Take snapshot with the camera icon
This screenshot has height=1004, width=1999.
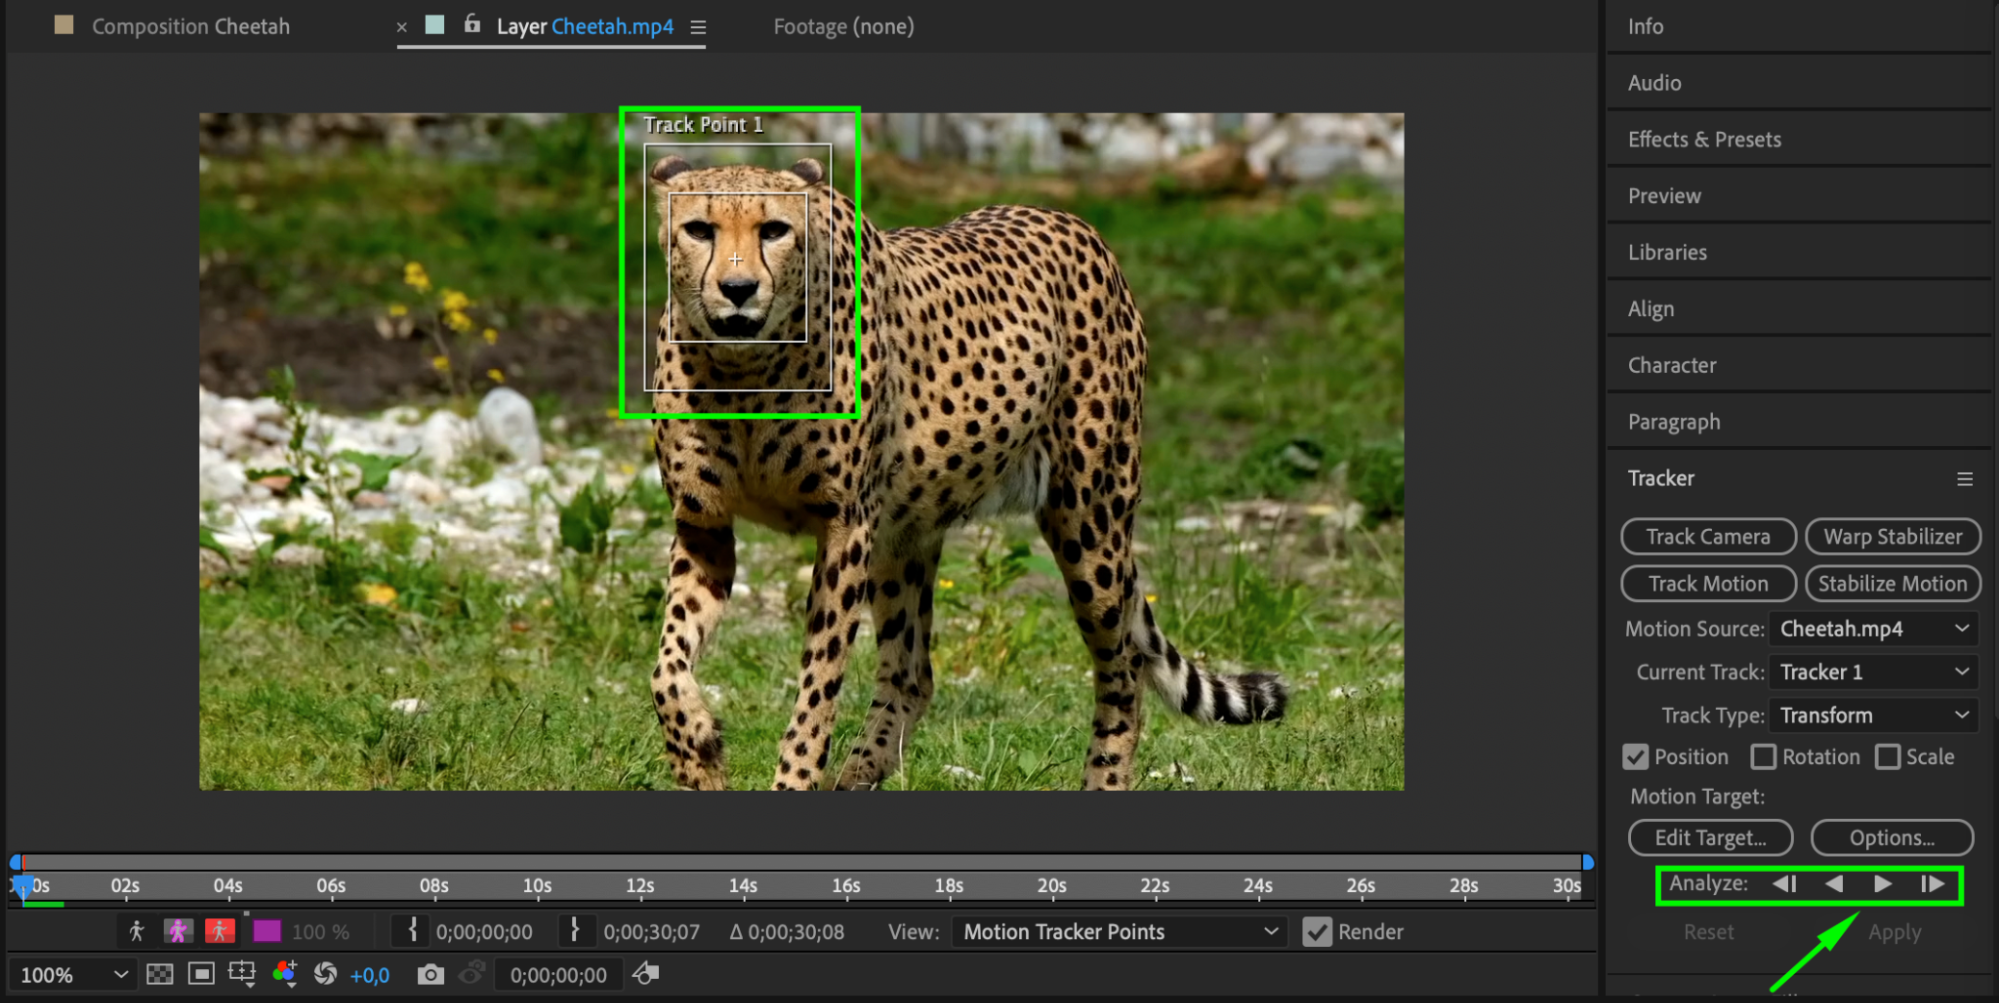[430, 974]
